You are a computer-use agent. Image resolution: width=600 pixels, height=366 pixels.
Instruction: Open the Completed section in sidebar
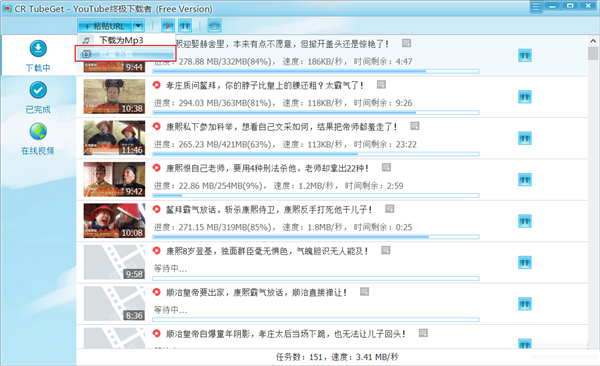point(38,97)
